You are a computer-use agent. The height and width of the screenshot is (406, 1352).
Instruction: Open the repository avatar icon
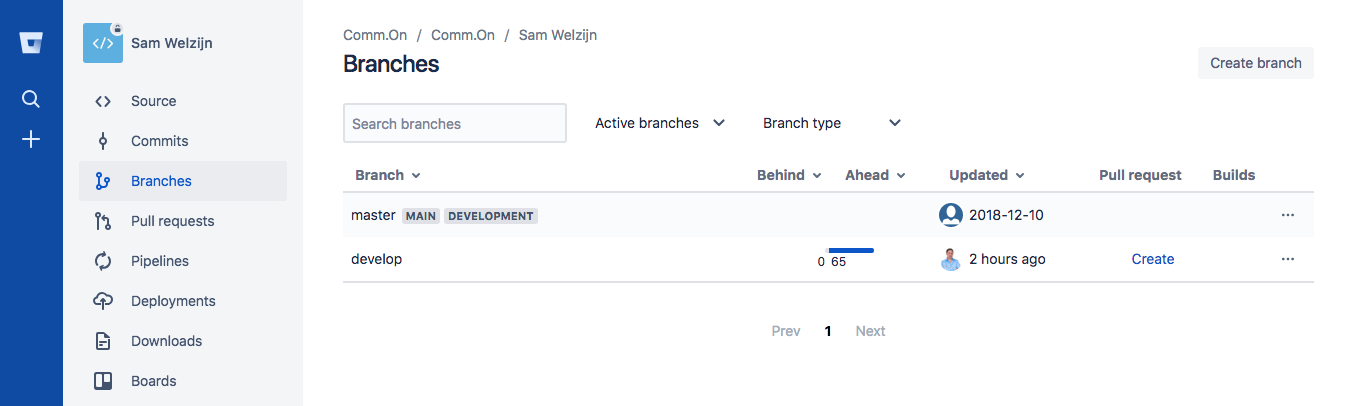tap(103, 43)
